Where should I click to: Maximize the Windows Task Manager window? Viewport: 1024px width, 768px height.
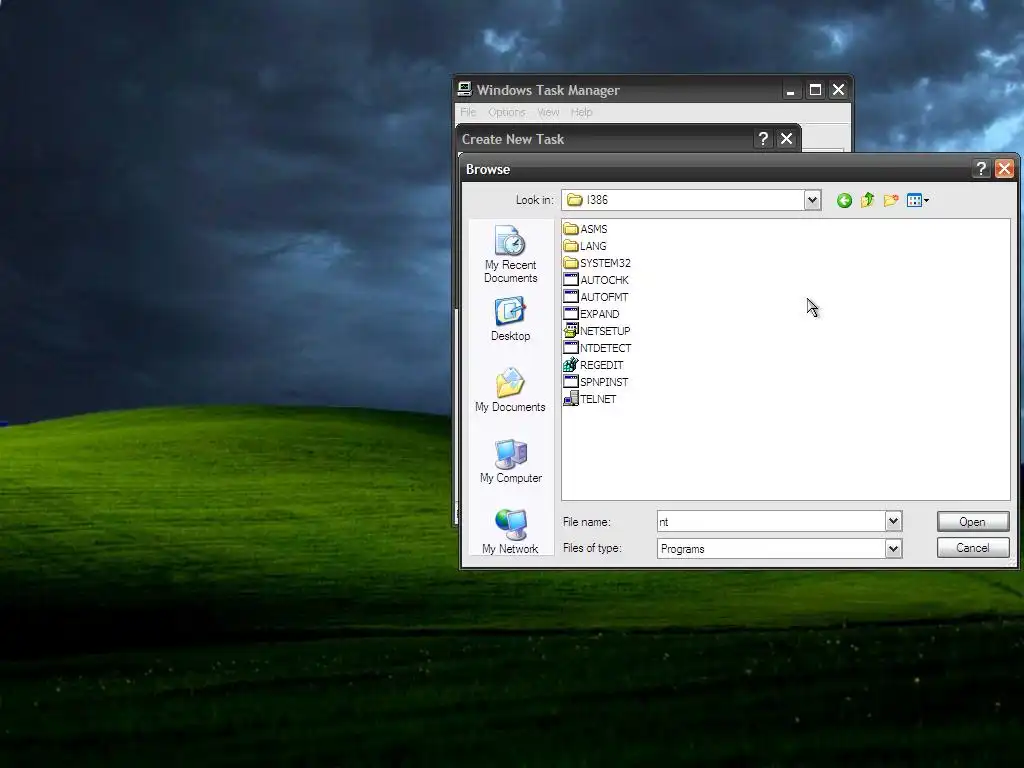(815, 89)
